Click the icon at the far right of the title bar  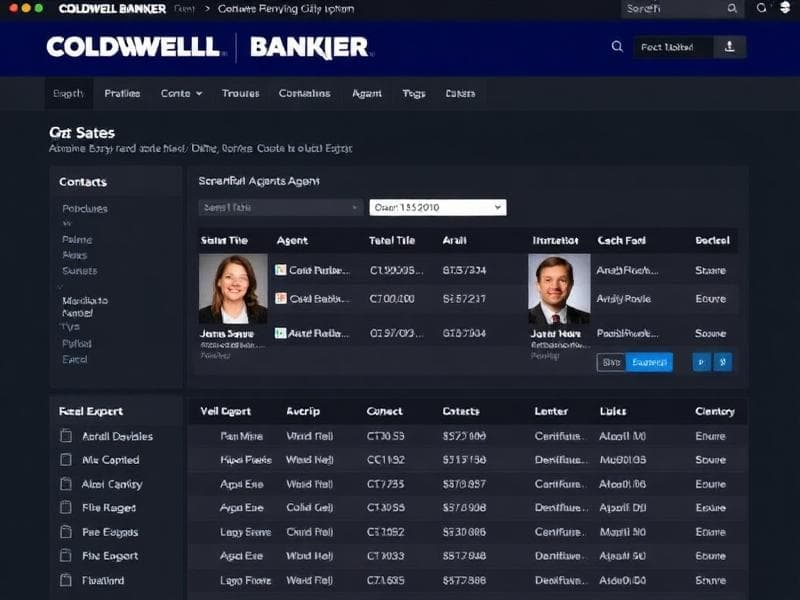point(785,8)
